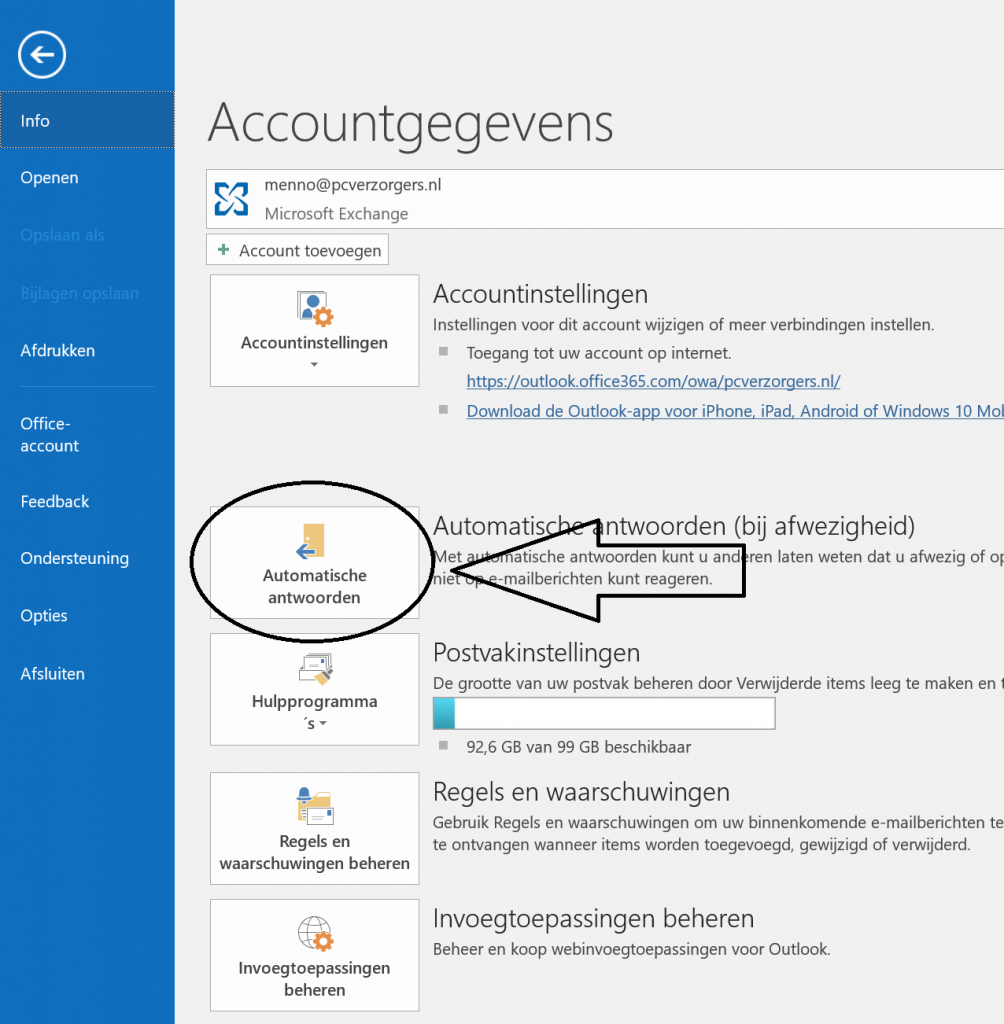Select Openen in the left menu

coord(50,178)
